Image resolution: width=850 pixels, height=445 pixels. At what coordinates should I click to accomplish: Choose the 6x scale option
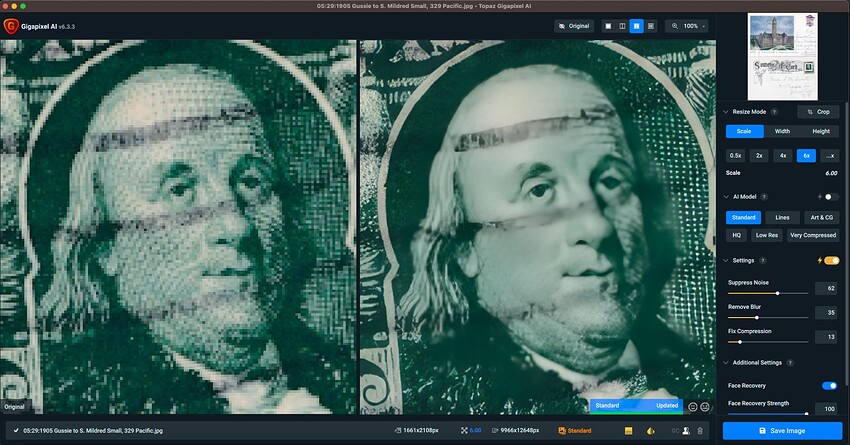pyautogui.click(x=806, y=156)
